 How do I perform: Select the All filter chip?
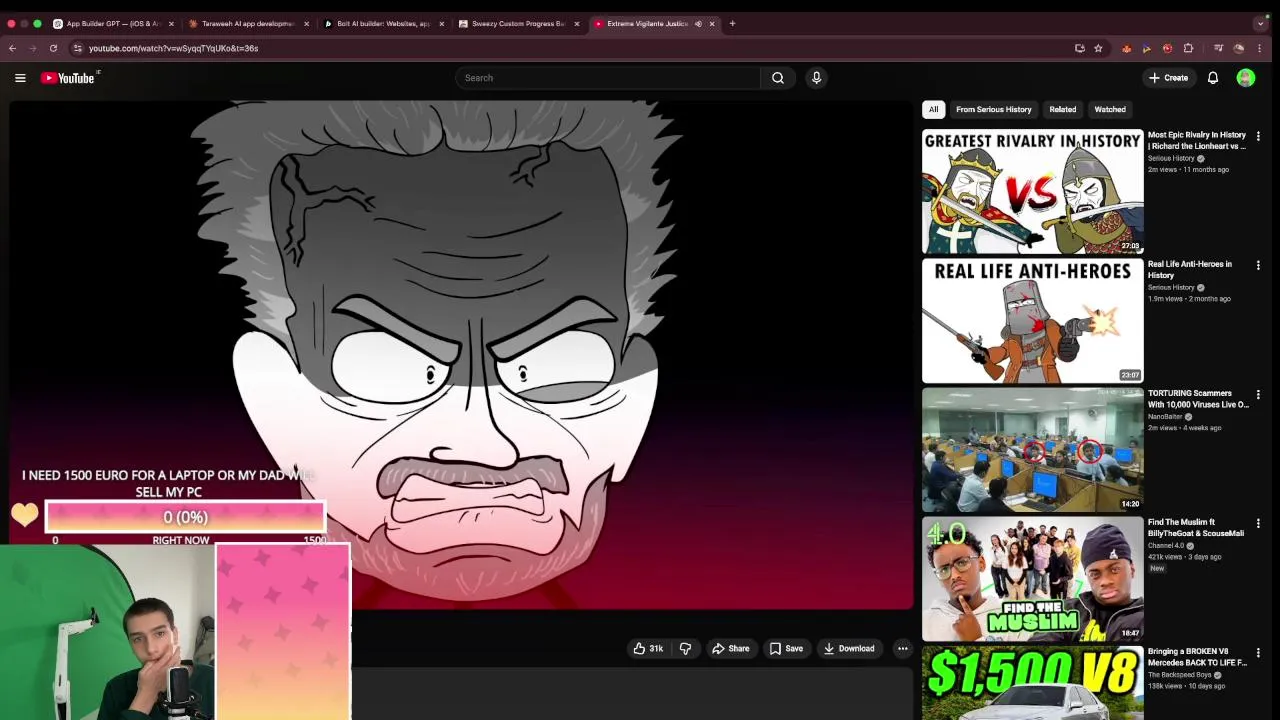pos(933,109)
